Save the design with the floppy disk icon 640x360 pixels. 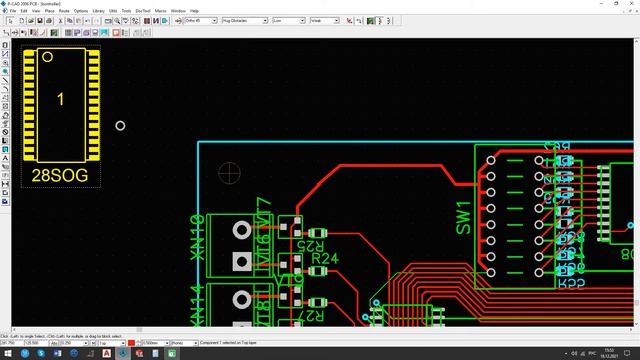tap(40, 21)
